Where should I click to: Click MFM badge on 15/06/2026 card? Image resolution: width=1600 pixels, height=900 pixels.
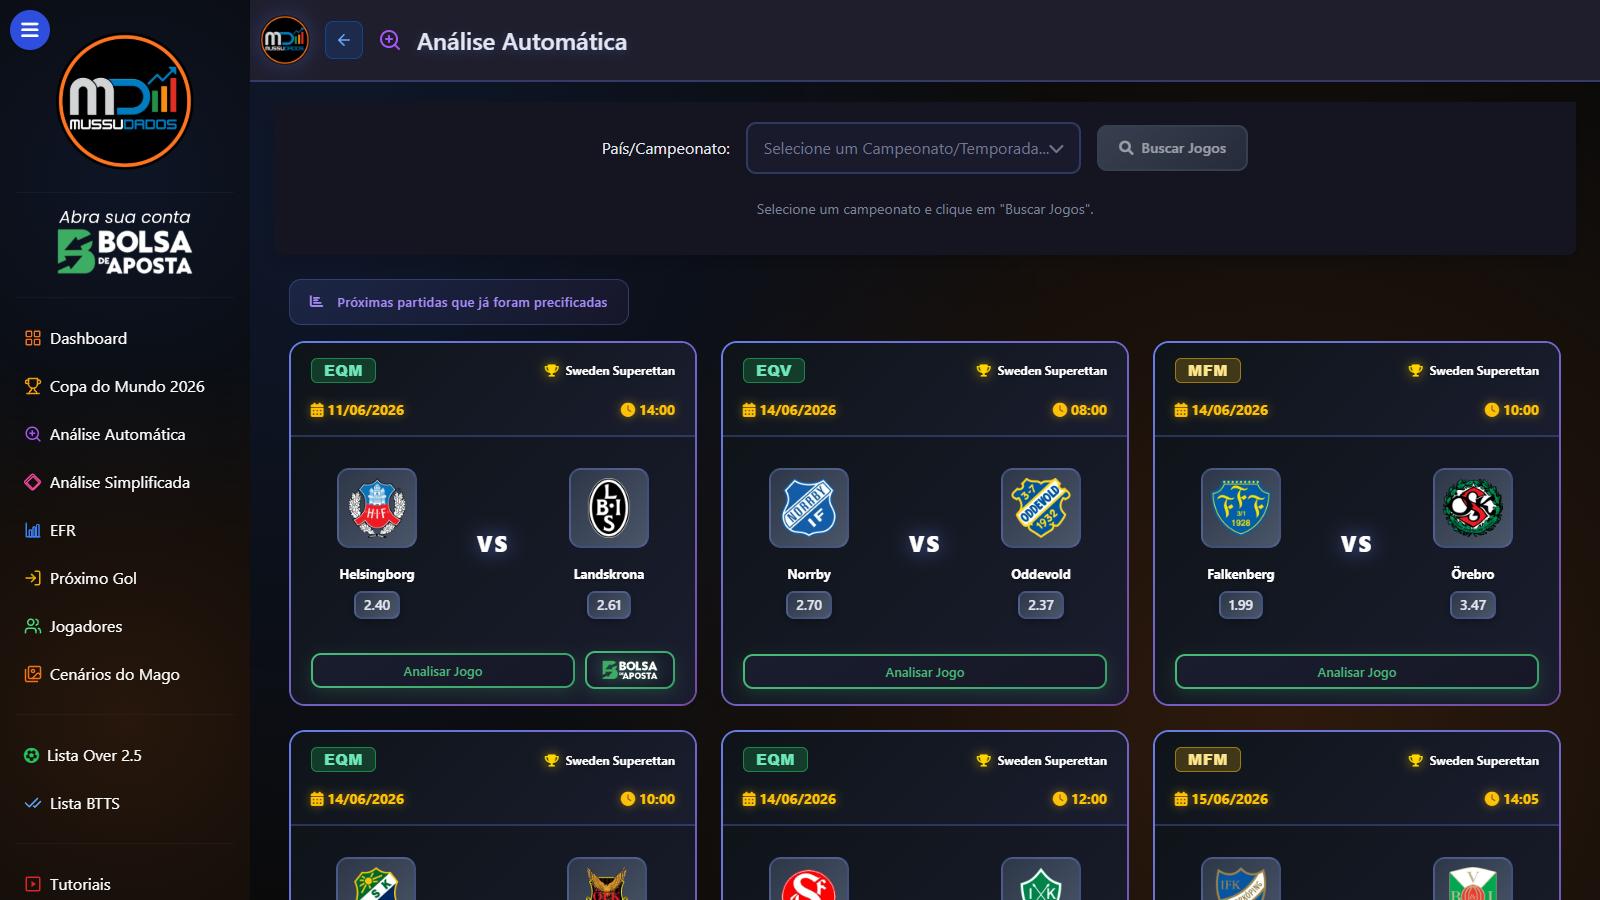point(1208,759)
